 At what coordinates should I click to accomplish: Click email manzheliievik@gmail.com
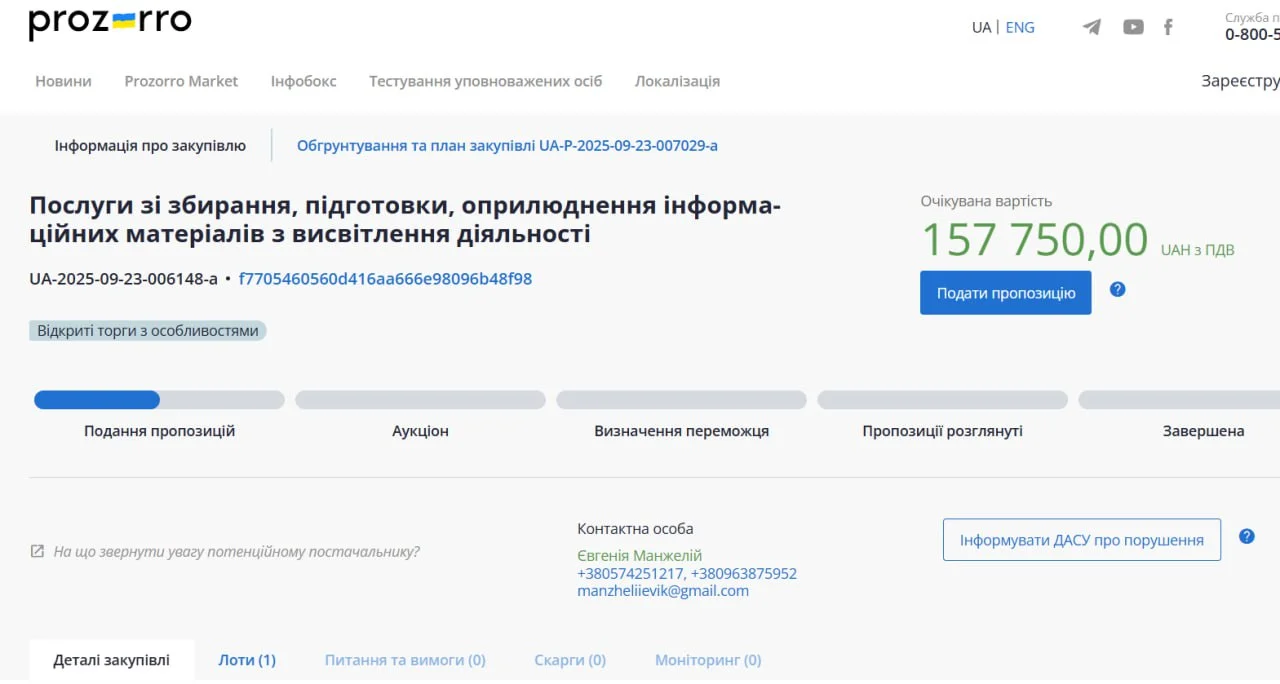[x=662, y=591]
